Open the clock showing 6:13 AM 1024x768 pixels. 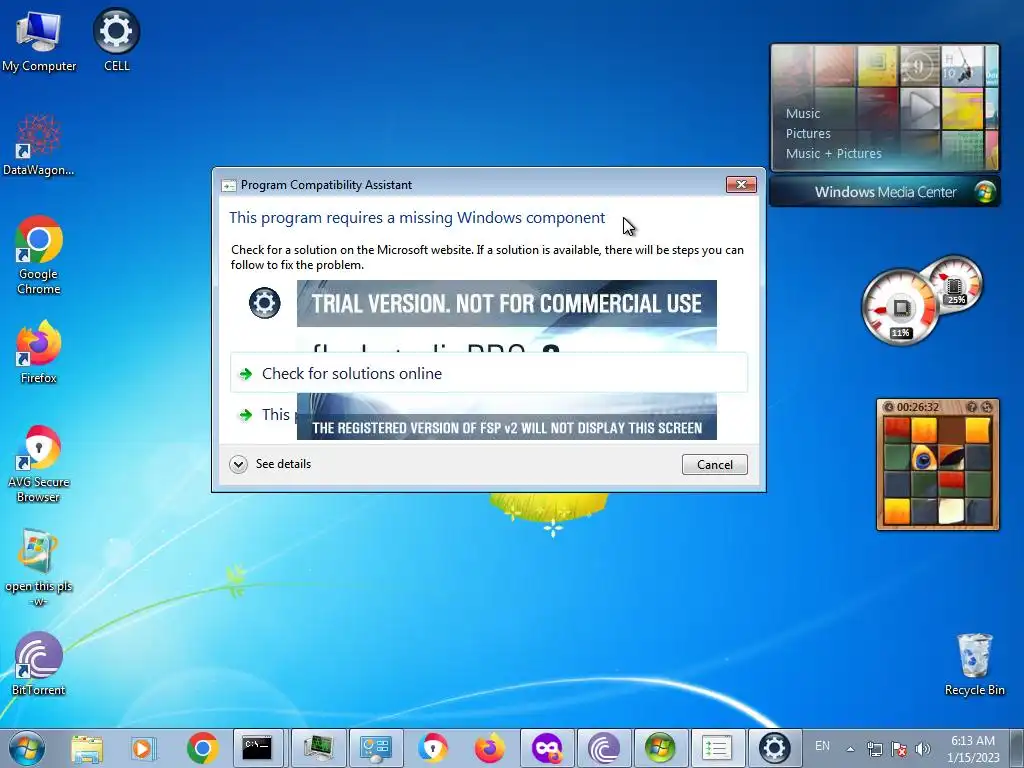pyautogui.click(x=973, y=749)
